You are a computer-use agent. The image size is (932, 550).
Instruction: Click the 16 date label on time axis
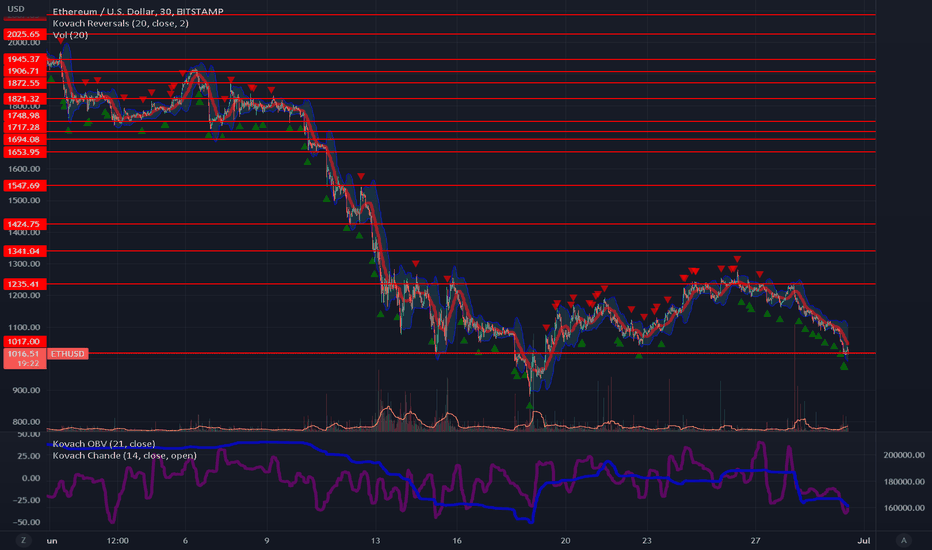pyautogui.click(x=456, y=540)
